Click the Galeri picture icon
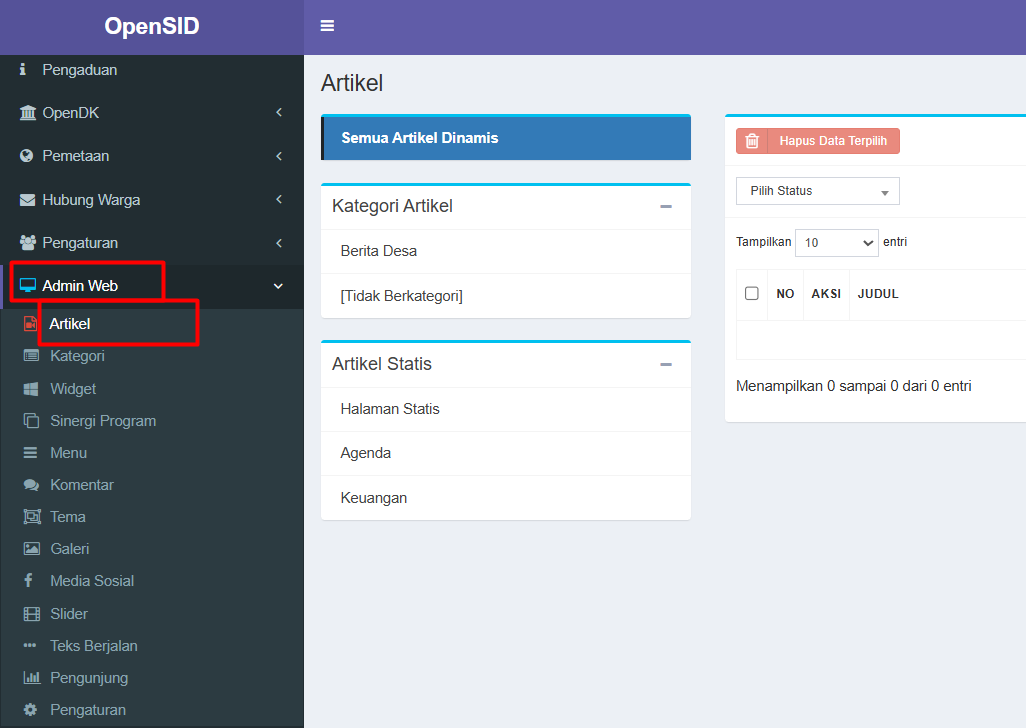This screenshot has width=1026, height=728. coord(31,549)
